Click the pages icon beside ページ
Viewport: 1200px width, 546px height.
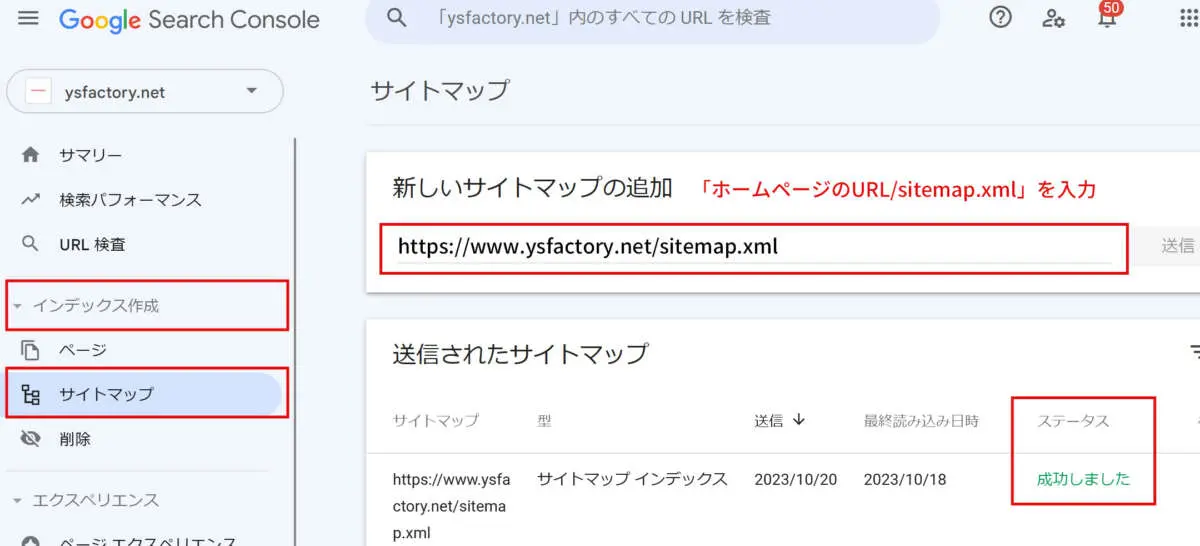(30, 350)
